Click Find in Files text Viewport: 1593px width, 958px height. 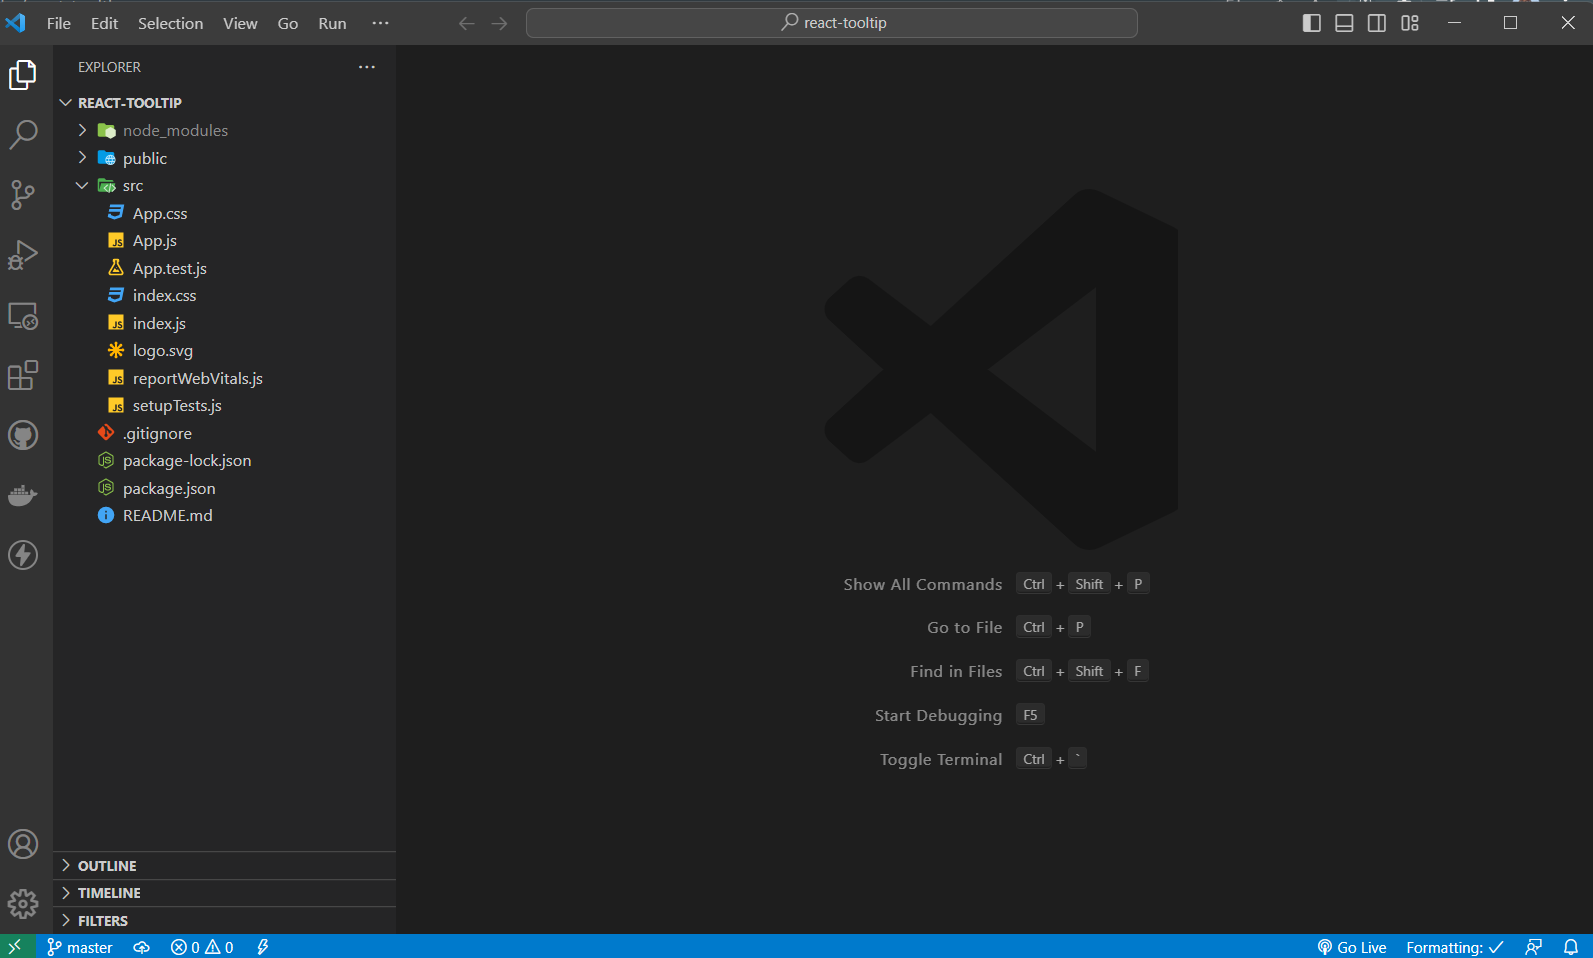[x=956, y=671]
